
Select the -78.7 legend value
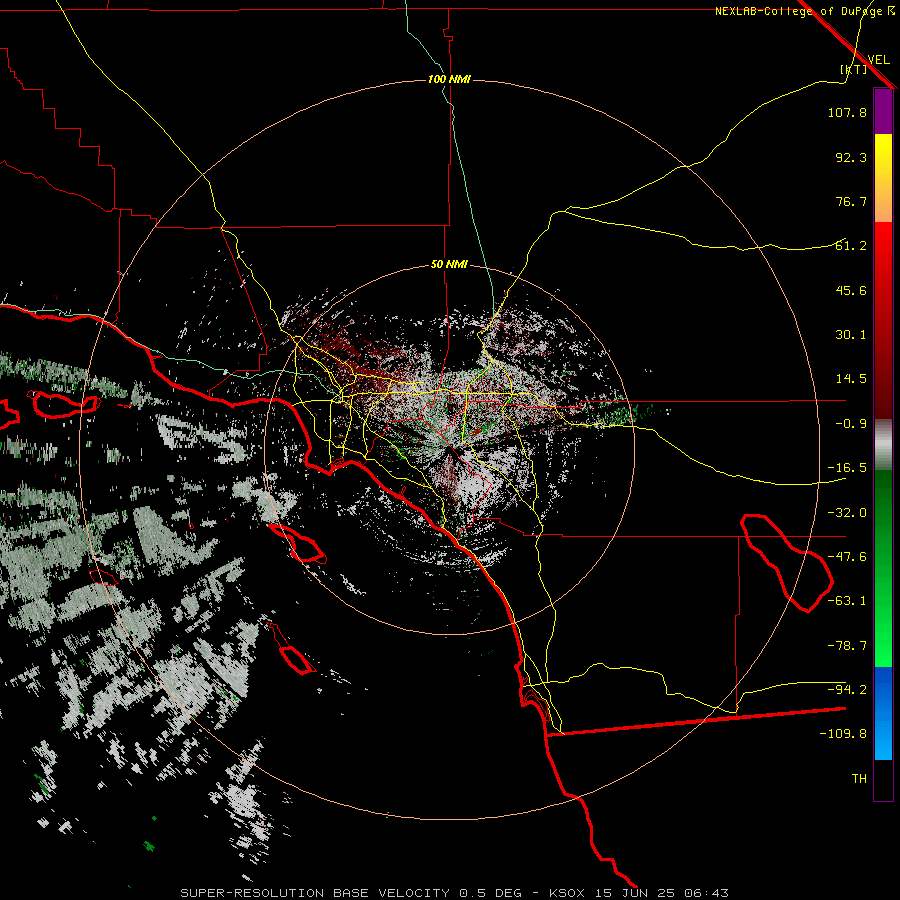pyautogui.click(x=847, y=646)
